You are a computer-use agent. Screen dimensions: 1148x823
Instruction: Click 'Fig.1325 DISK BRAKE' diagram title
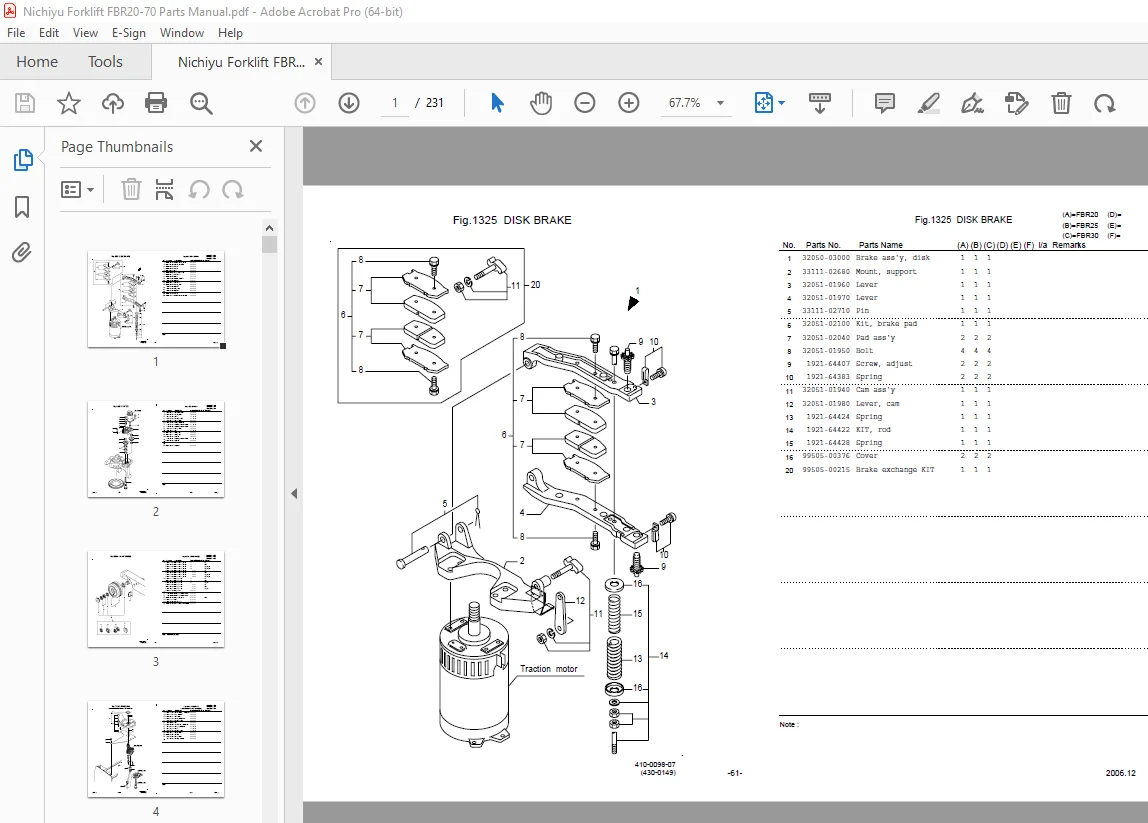click(512, 220)
